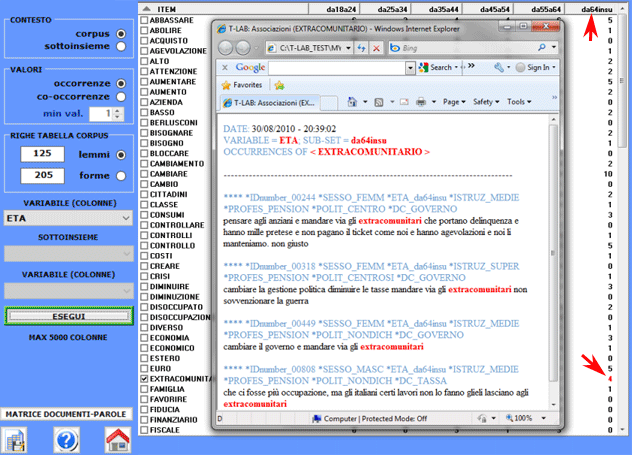Select the sottoinsieme radio button
The width and height of the screenshot is (632, 455).
pyautogui.click(x=121, y=47)
